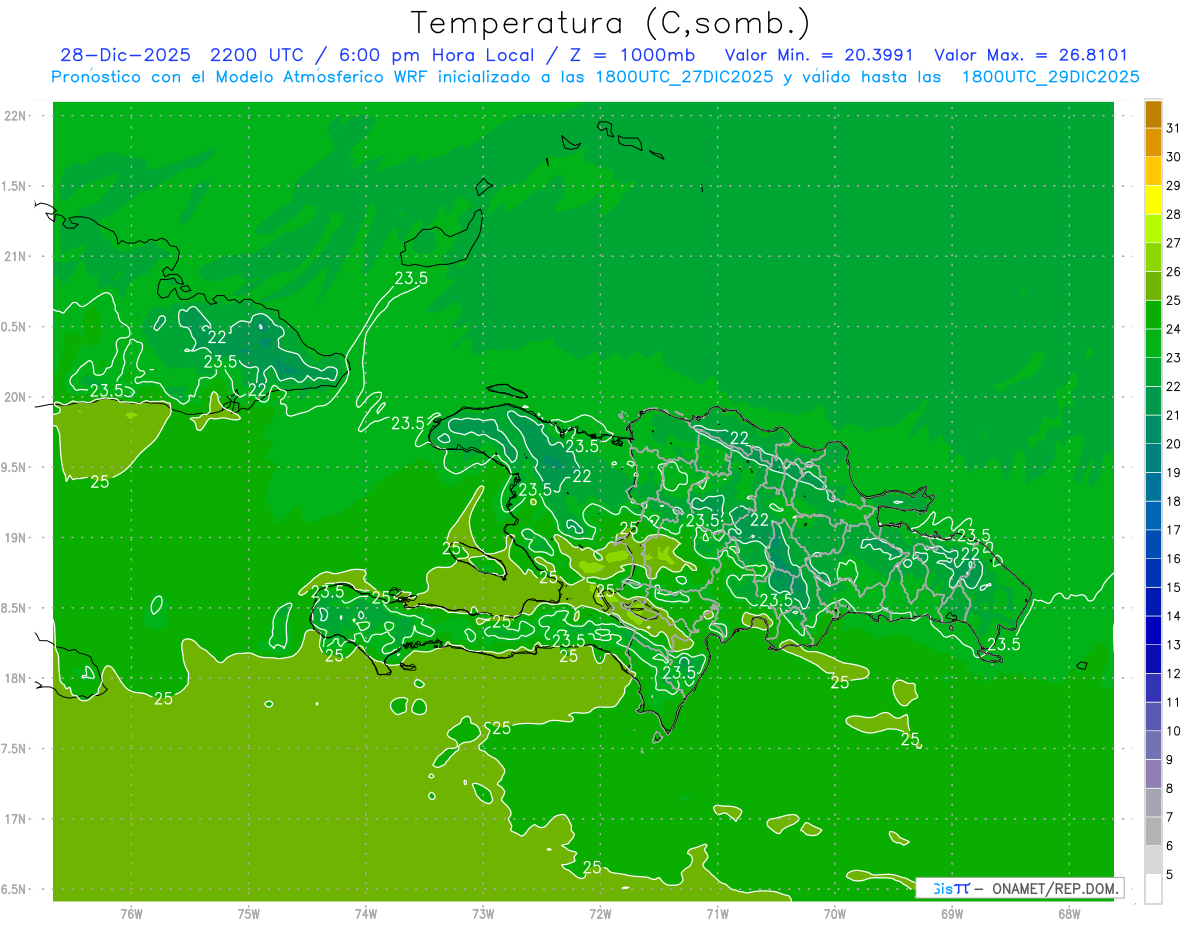The image size is (1200, 927).
Task: Click the orange swatch between legend 30 and 31
Action: click(x=1153, y=143)
